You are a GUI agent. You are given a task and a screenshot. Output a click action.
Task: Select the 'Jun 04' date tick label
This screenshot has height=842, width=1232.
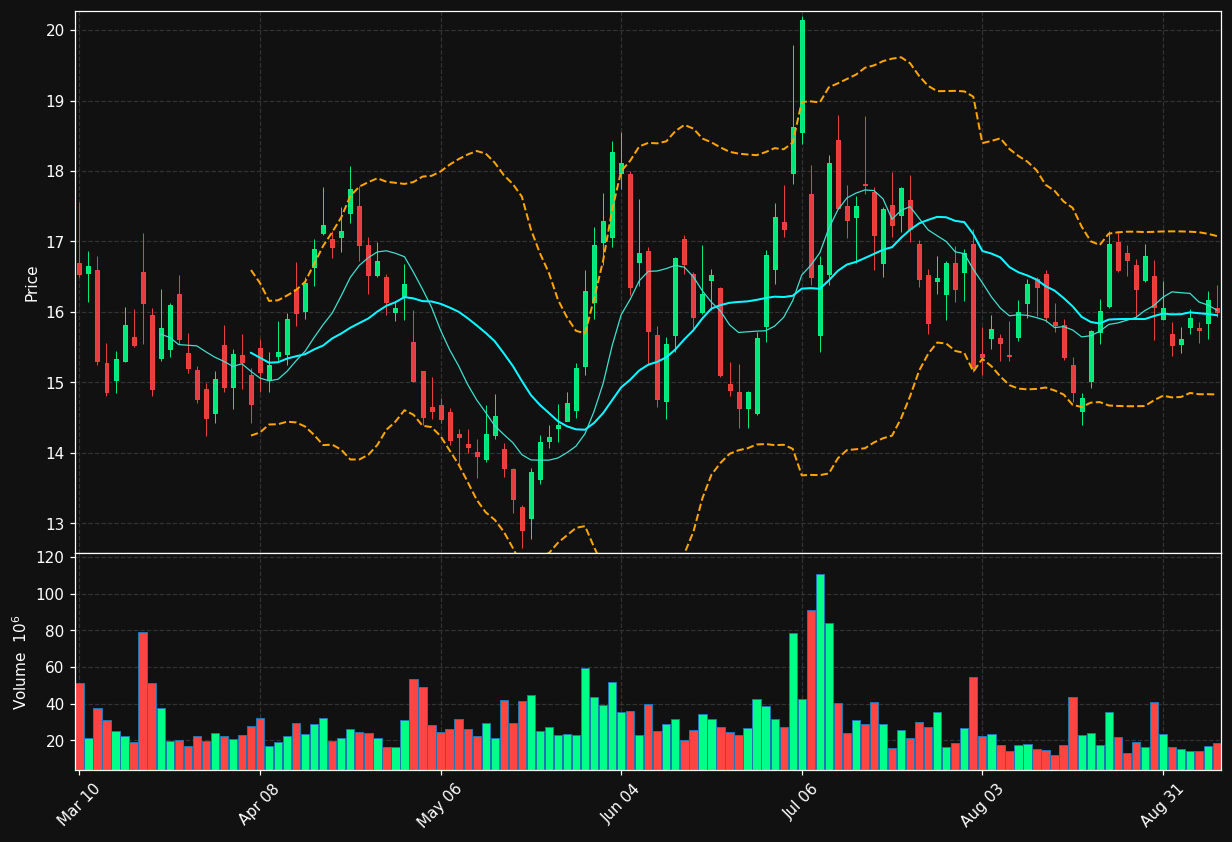tap(620, 805)
